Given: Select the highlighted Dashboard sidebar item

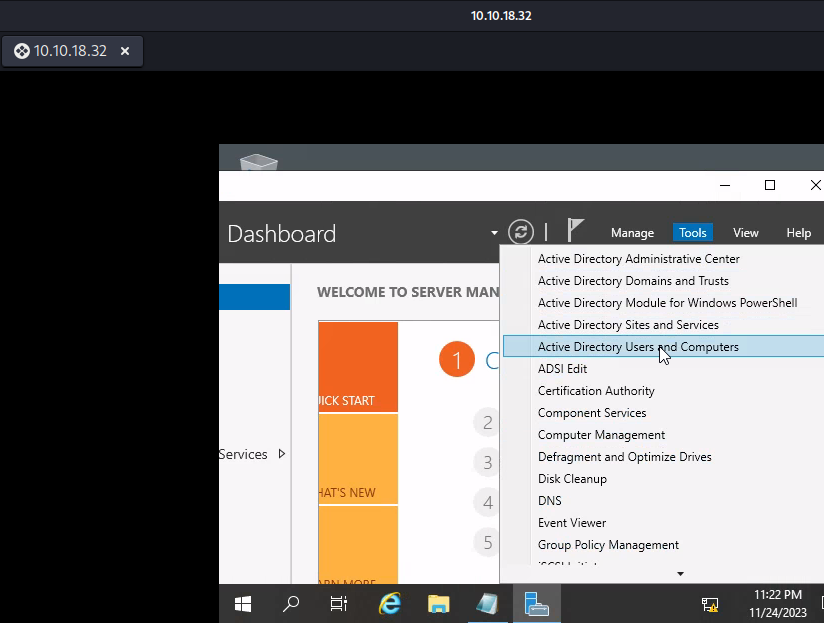Looking at the screenshot, I should coord(254,297).
